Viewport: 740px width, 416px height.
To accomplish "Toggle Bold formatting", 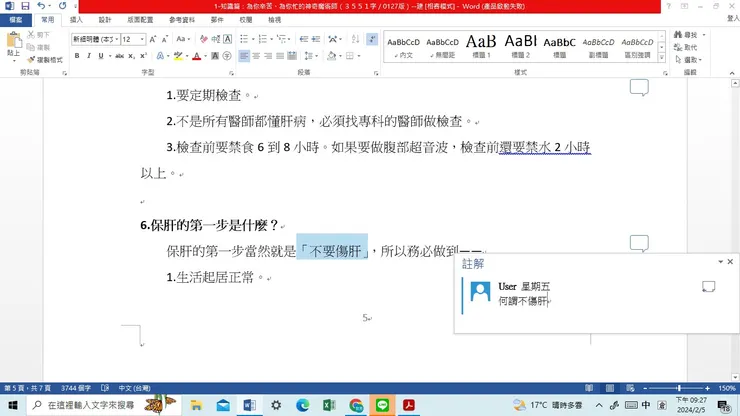I will (77, 56).
